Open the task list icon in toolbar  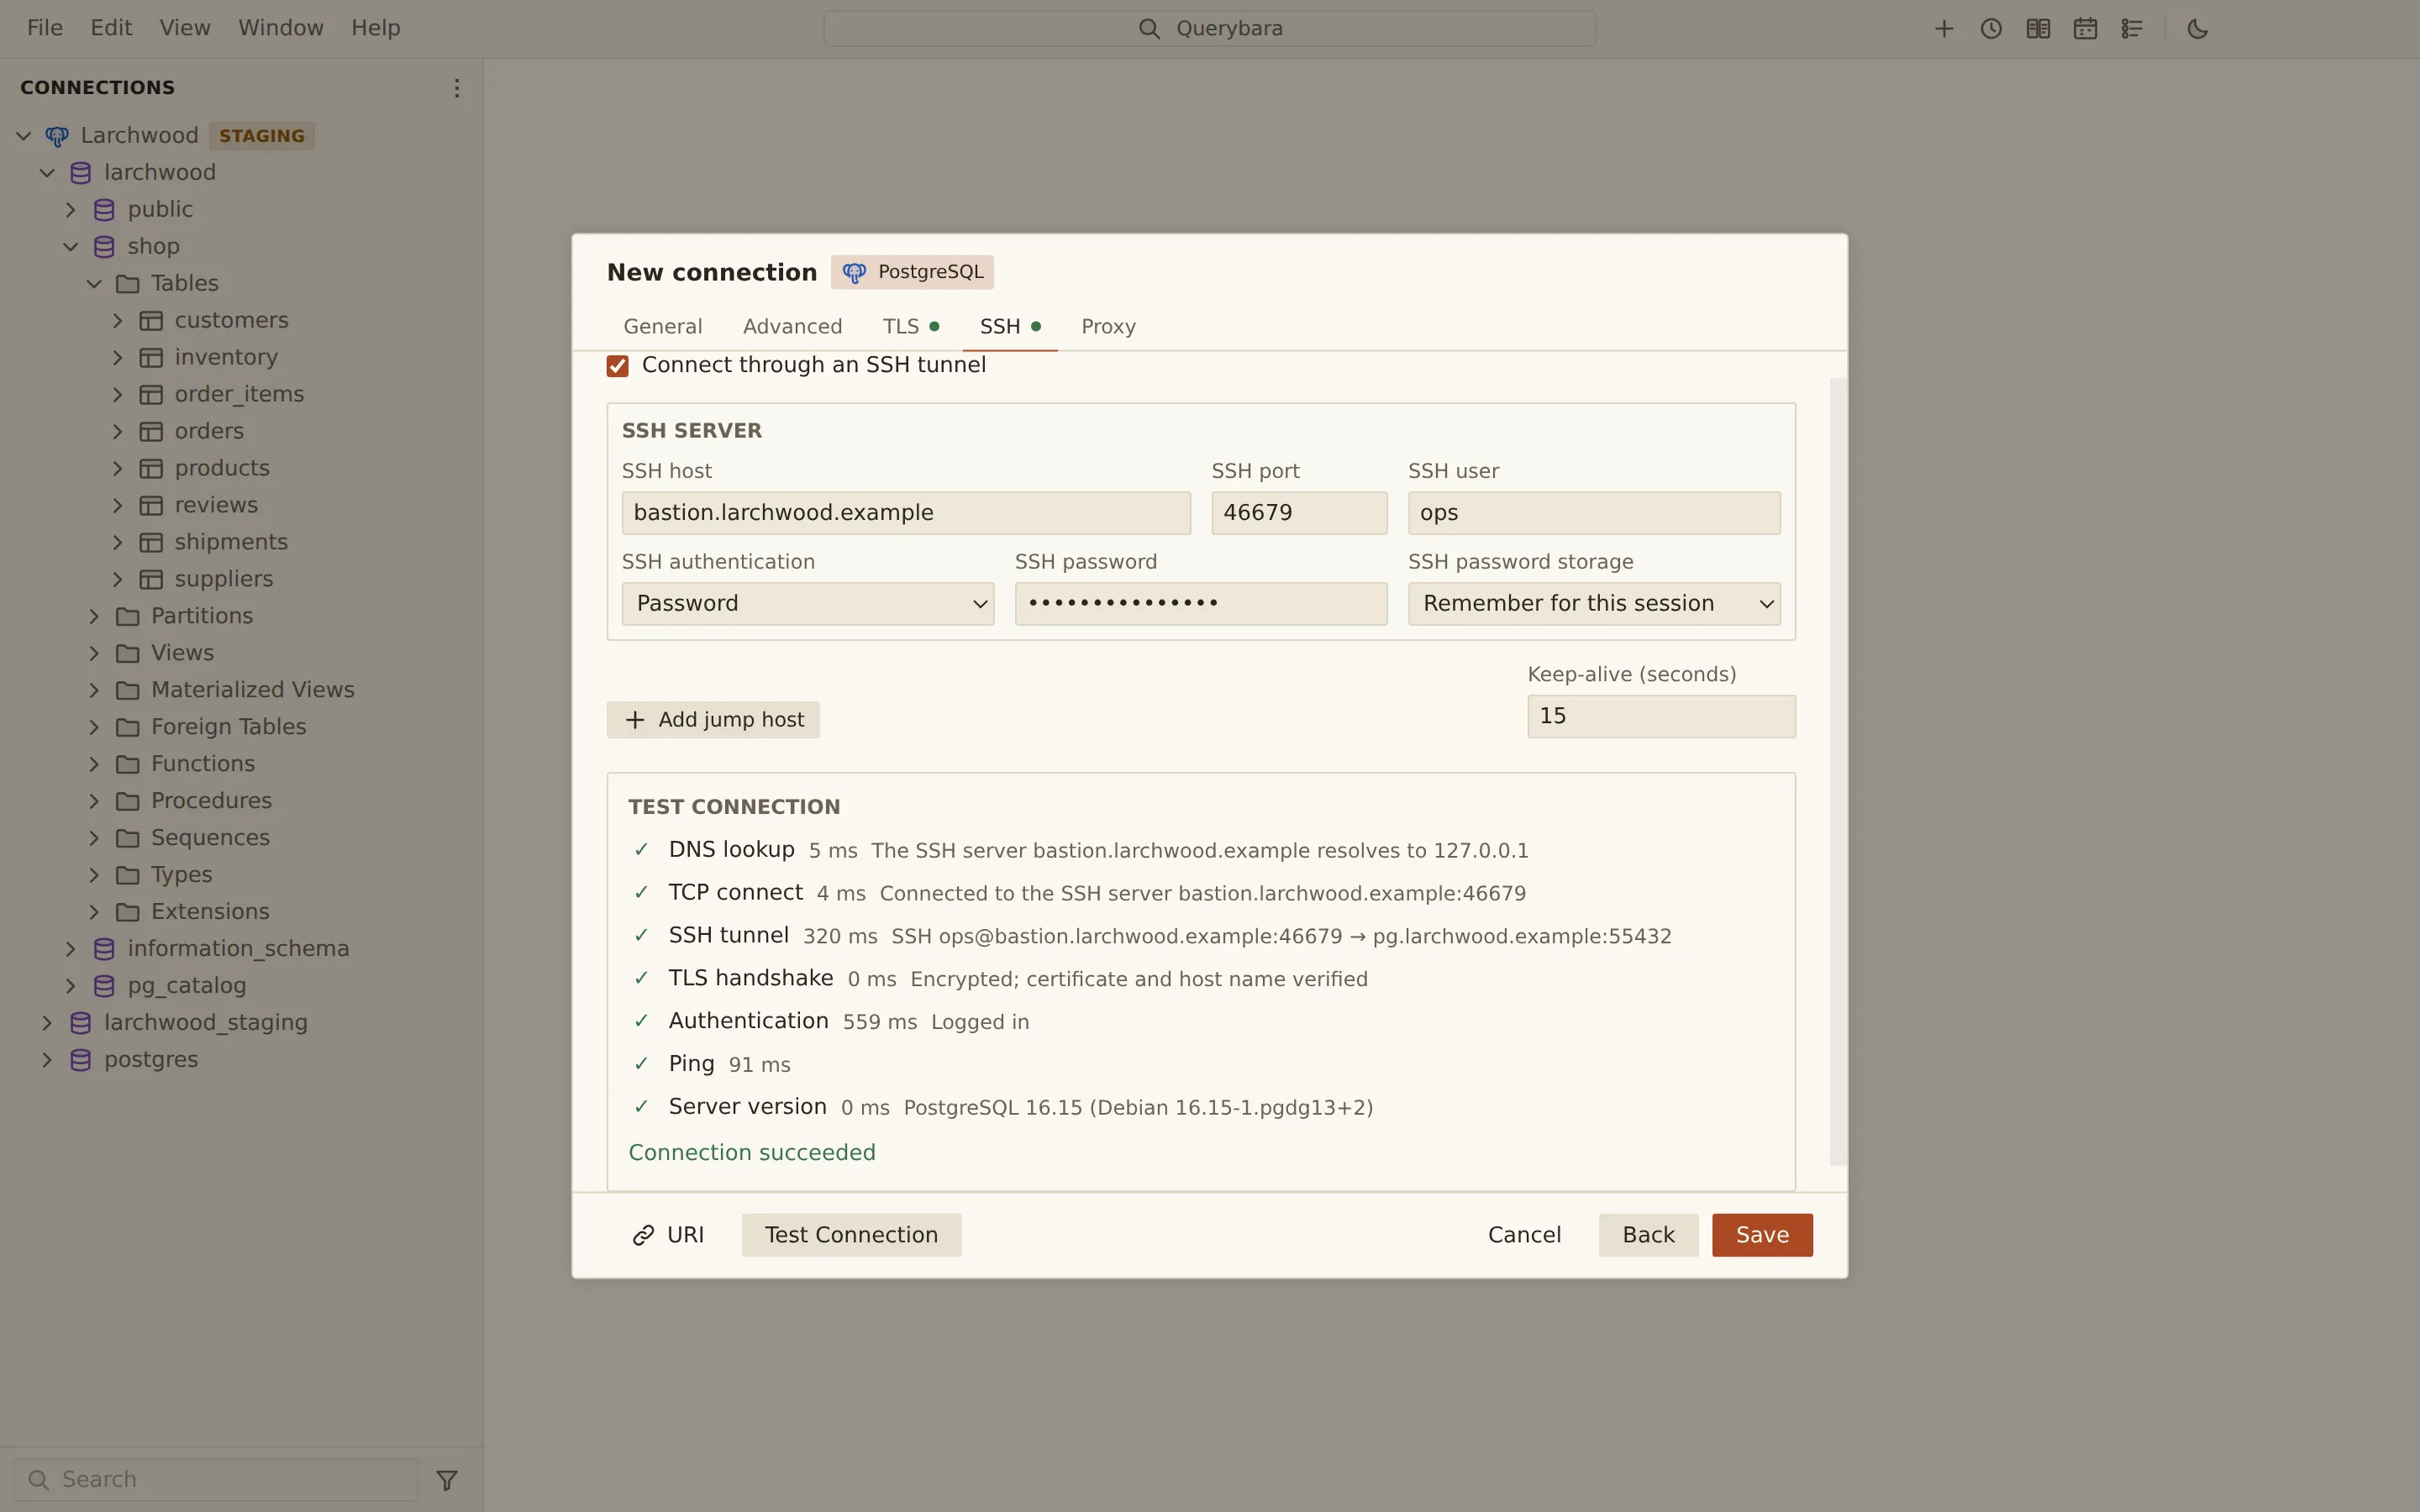[x=2131, y=29]
